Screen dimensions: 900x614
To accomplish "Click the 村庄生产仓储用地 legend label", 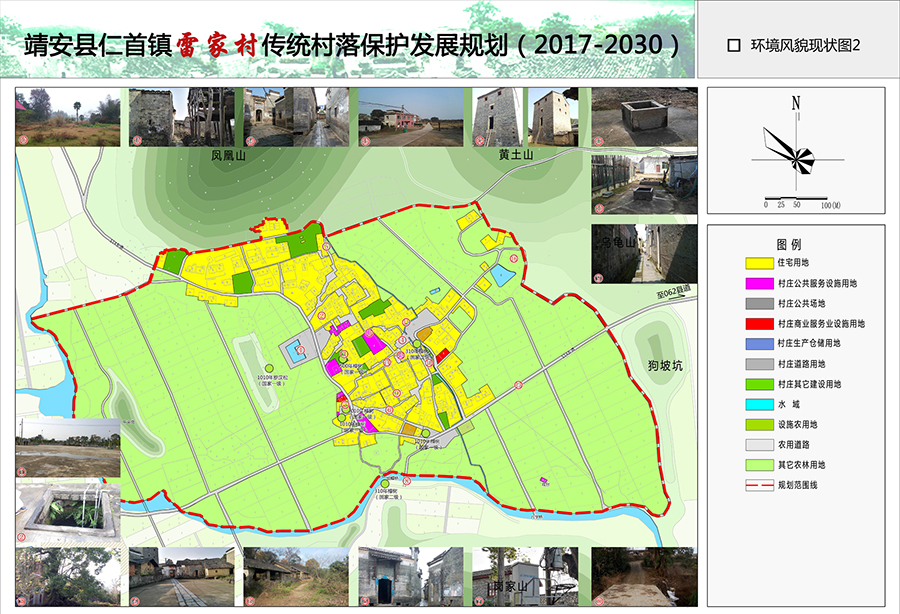I will (x=809, y=343).
